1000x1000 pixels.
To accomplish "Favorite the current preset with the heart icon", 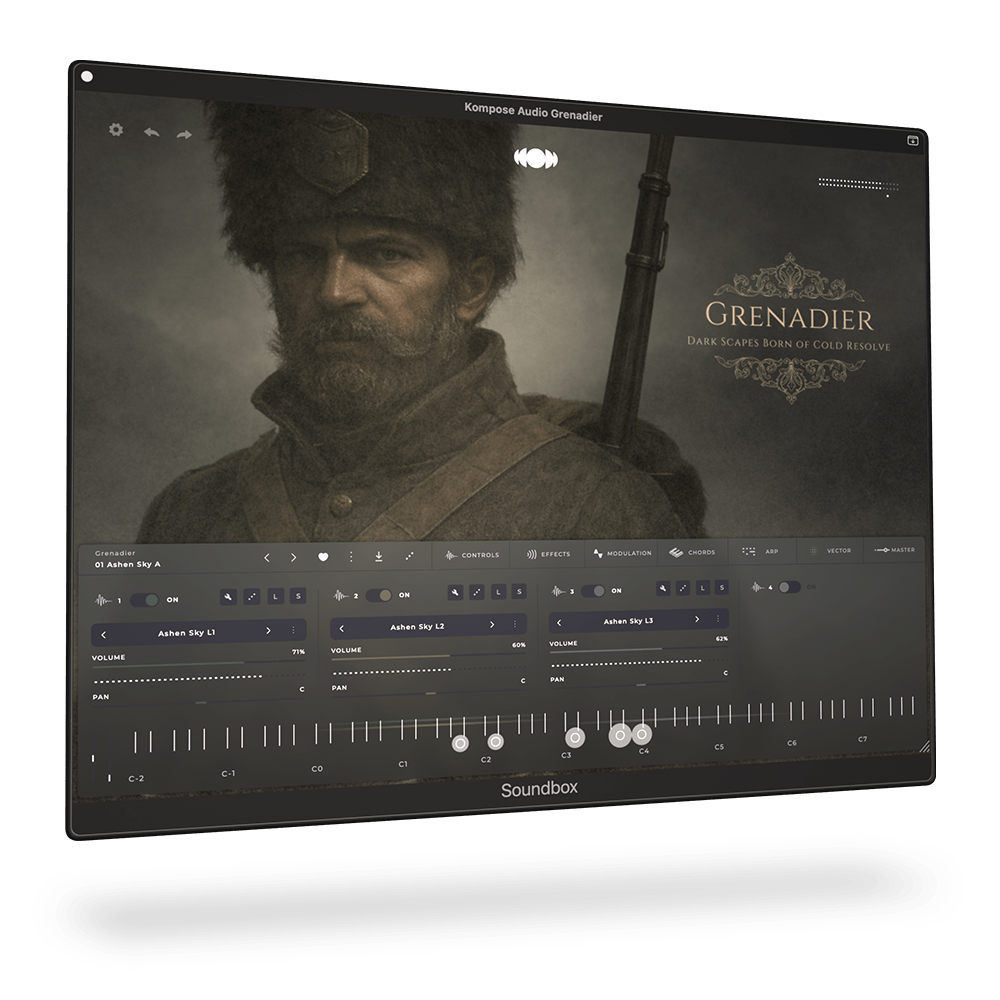I will [323, 557].
